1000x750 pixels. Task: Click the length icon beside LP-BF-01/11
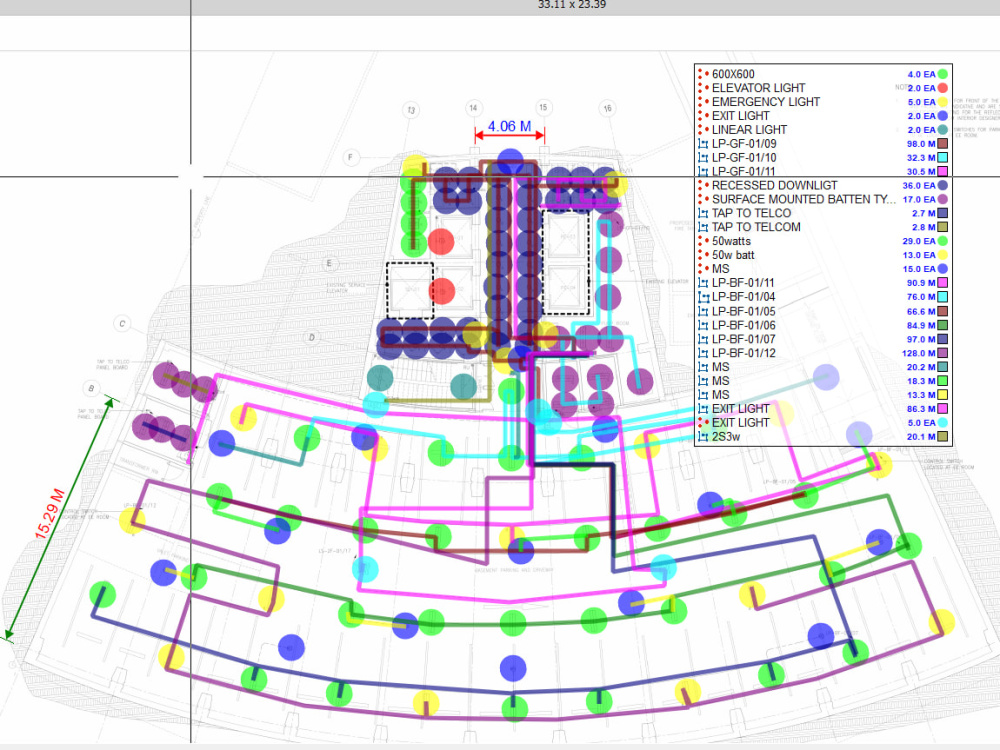703,283
